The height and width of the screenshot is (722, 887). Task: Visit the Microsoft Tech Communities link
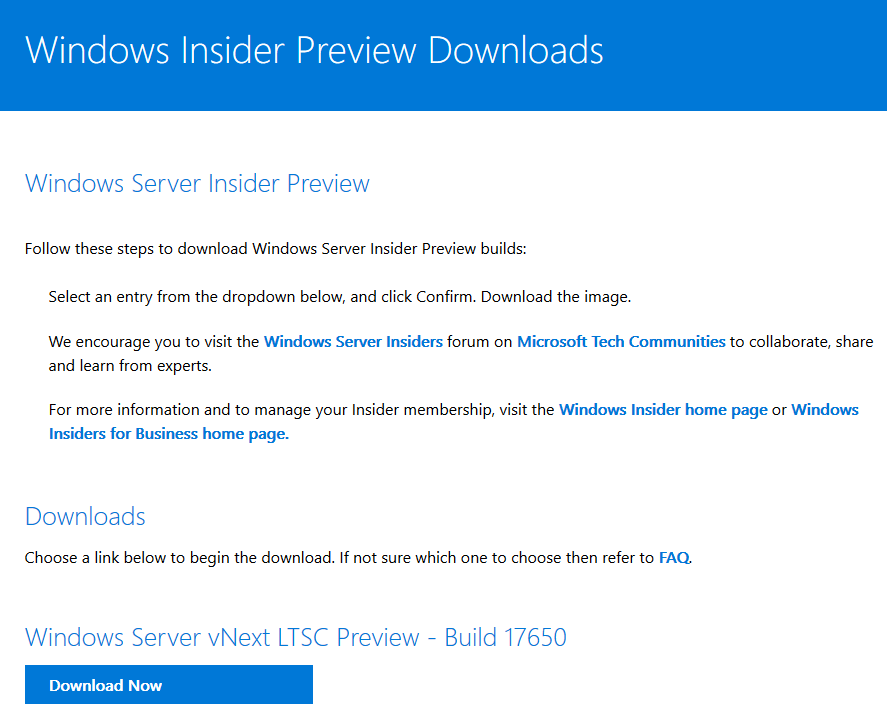coord(621,342)
